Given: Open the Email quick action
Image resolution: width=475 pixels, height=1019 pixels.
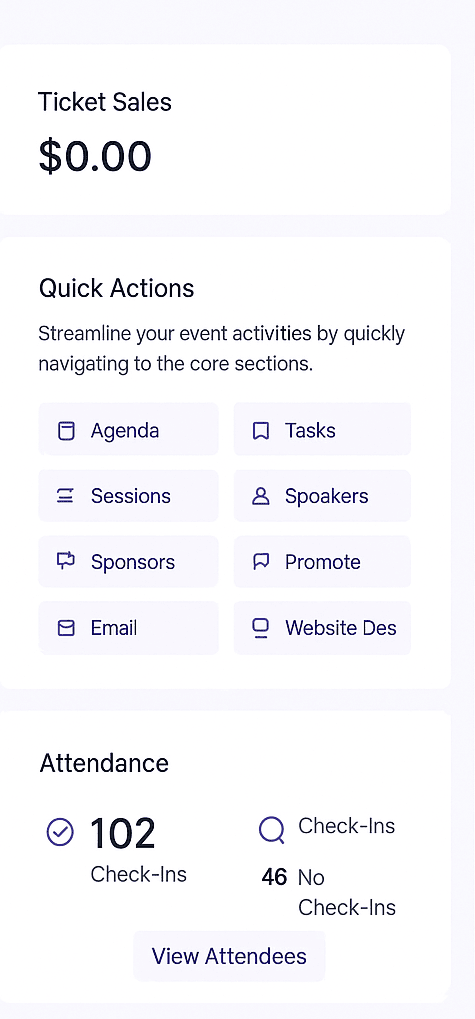Looking at the screenshot, I should (129, 628).
